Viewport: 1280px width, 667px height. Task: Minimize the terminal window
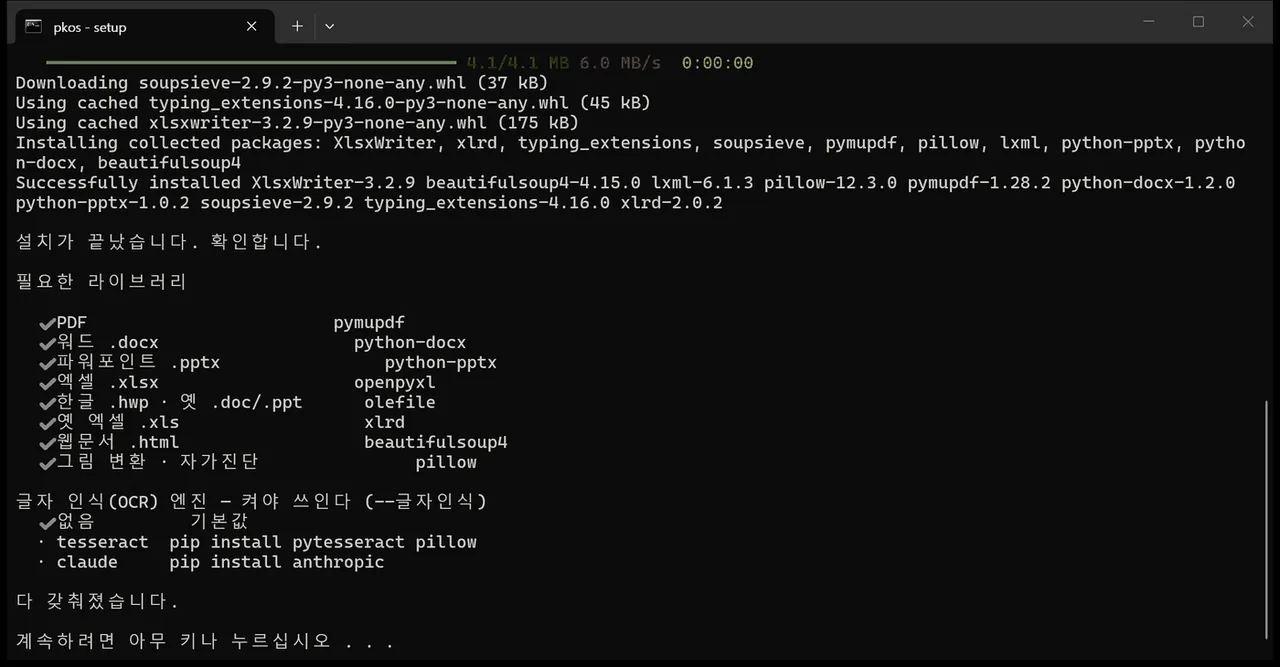click(x=1150, y=22)
